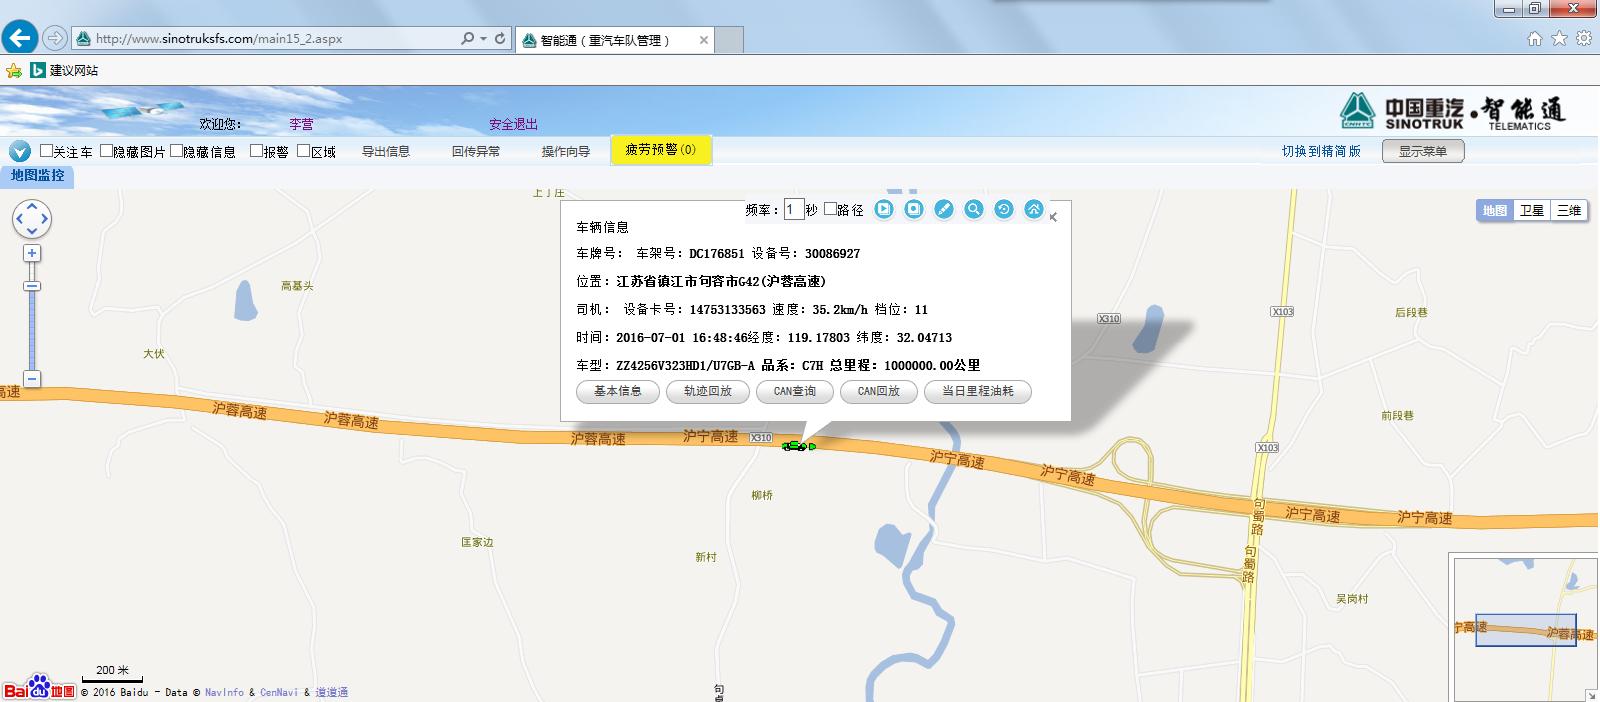The height and width of the screenshot is (702, 1600).
Task: Select the 地图监控 tab
Action: 37,176
